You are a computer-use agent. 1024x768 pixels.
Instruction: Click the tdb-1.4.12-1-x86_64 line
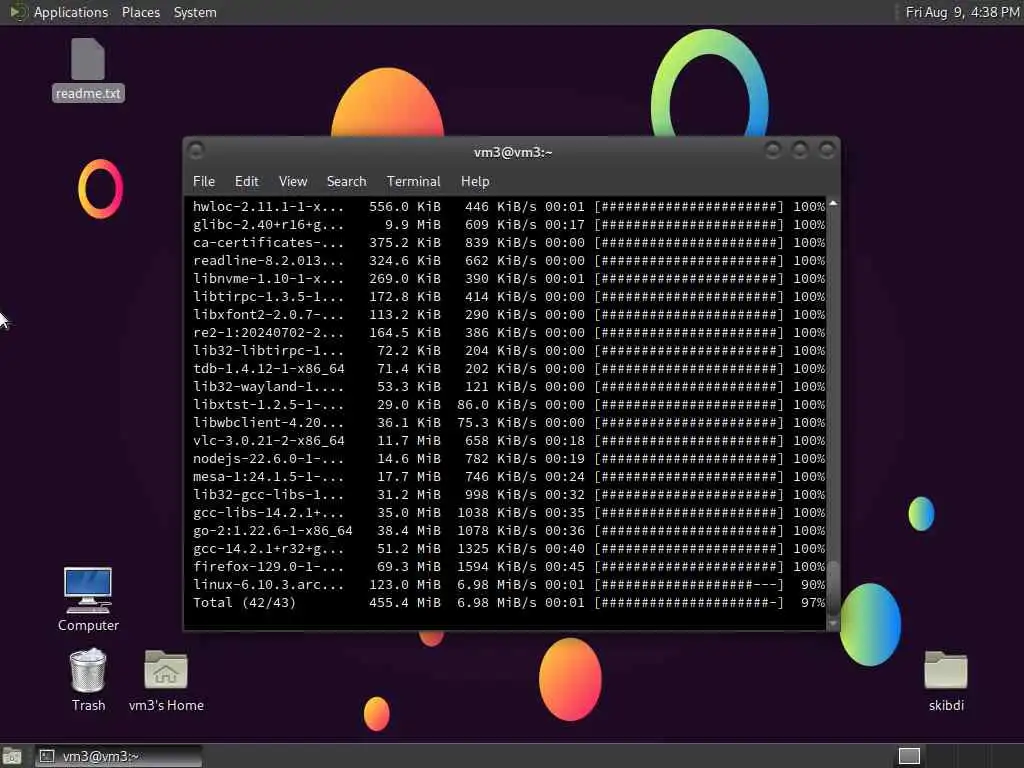tap(508, 369)
